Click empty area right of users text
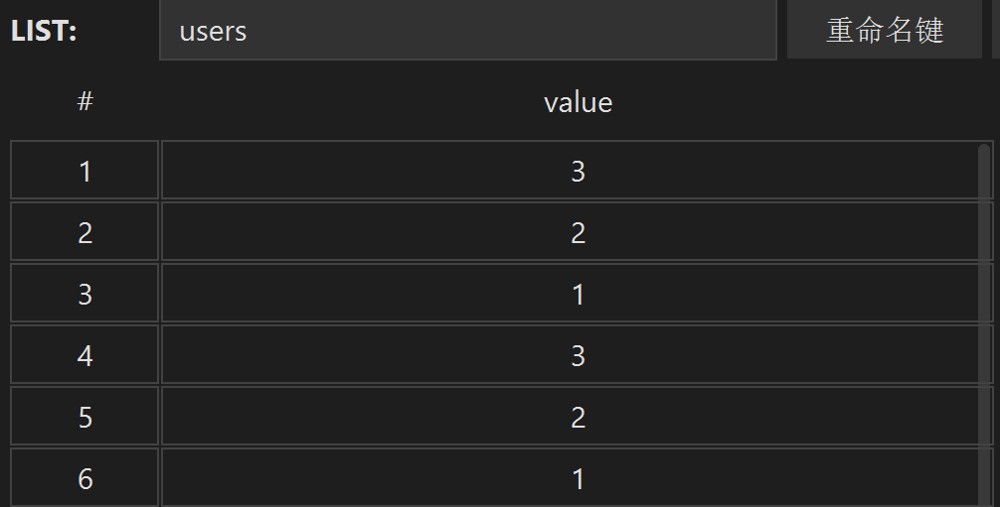This screenshot has height=507, width=1000. [x=510, y=30]
